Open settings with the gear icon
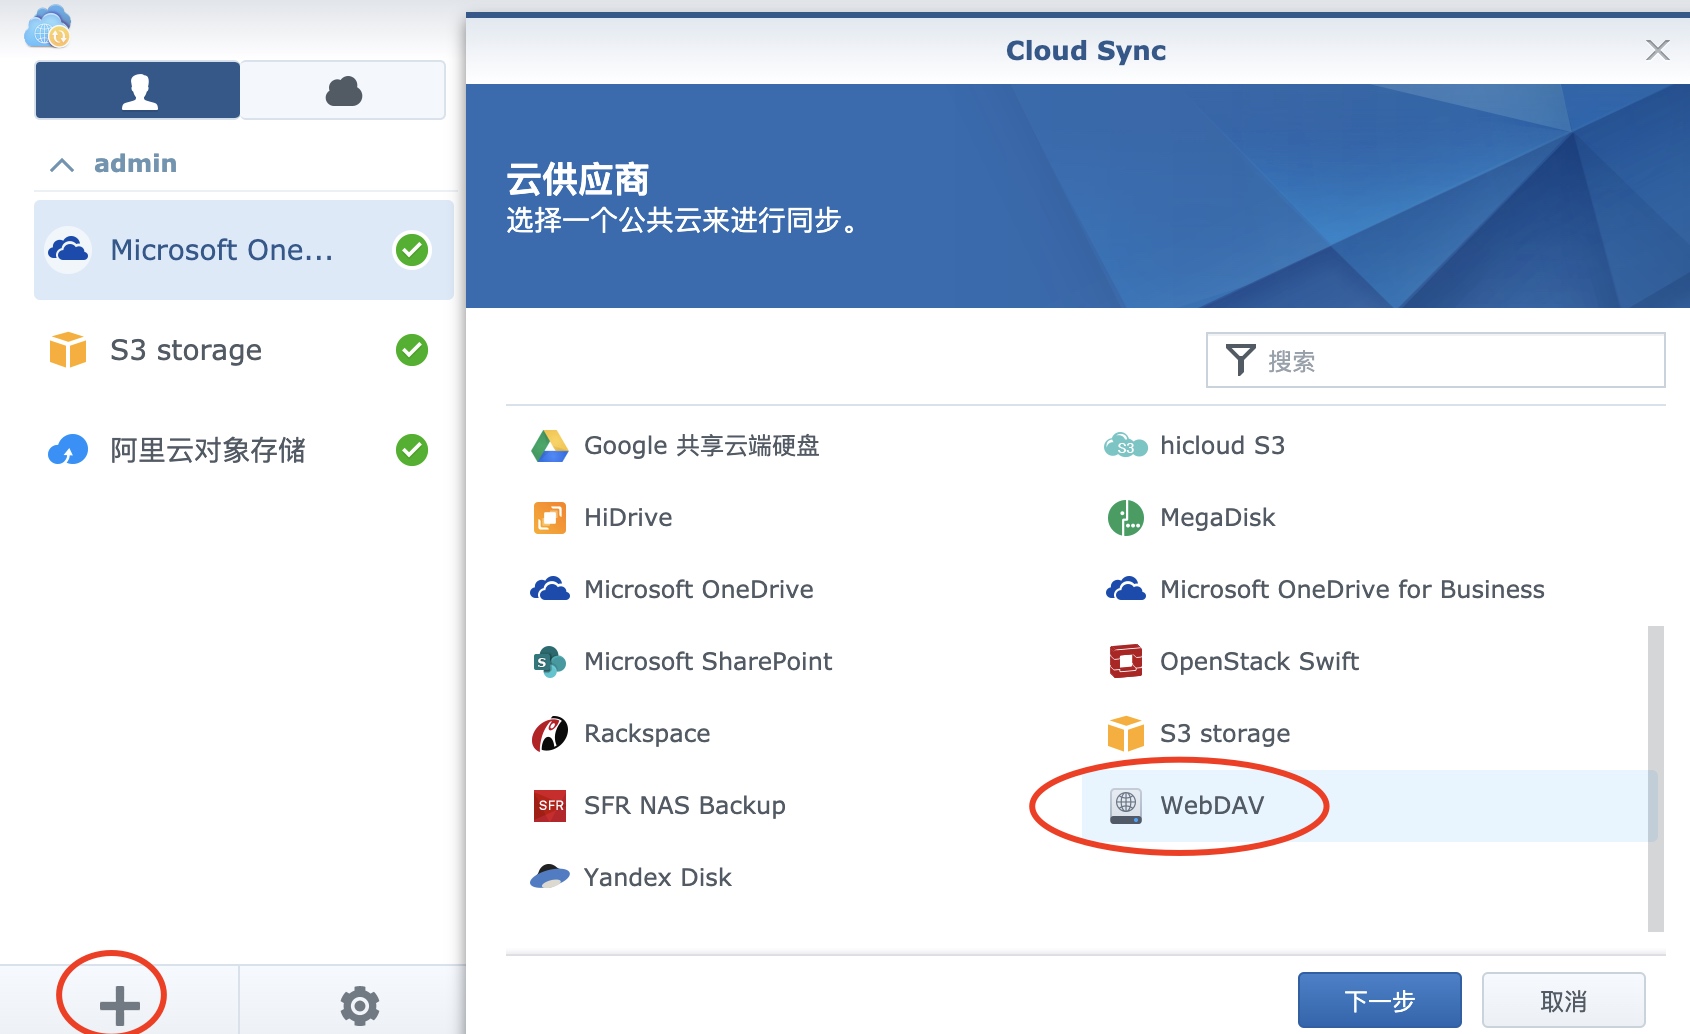 pyautogui.click(x=360, y=1005)
